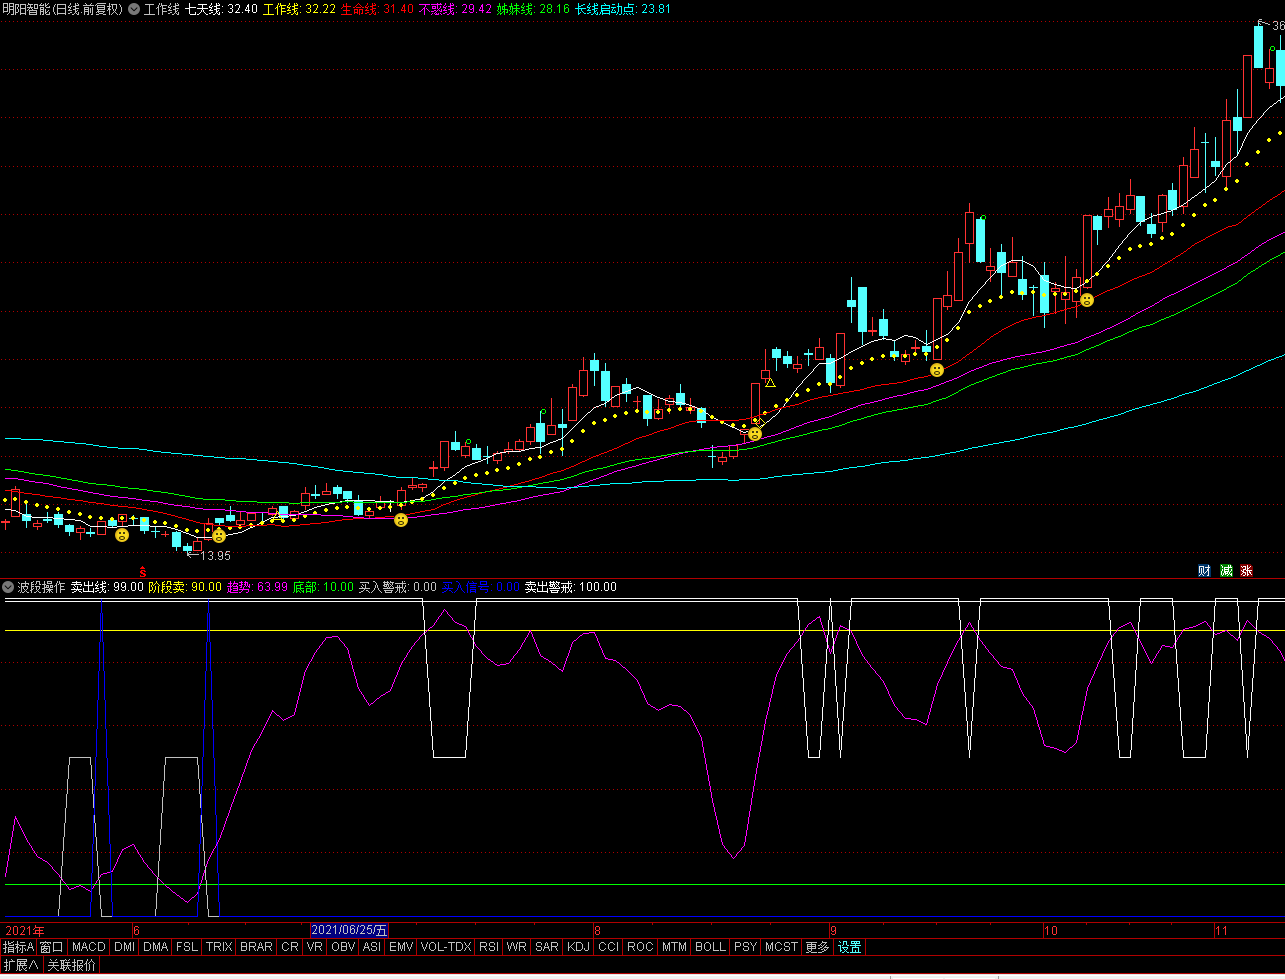
Task: Switch to the CCI indicator
Action: (609, 947)
